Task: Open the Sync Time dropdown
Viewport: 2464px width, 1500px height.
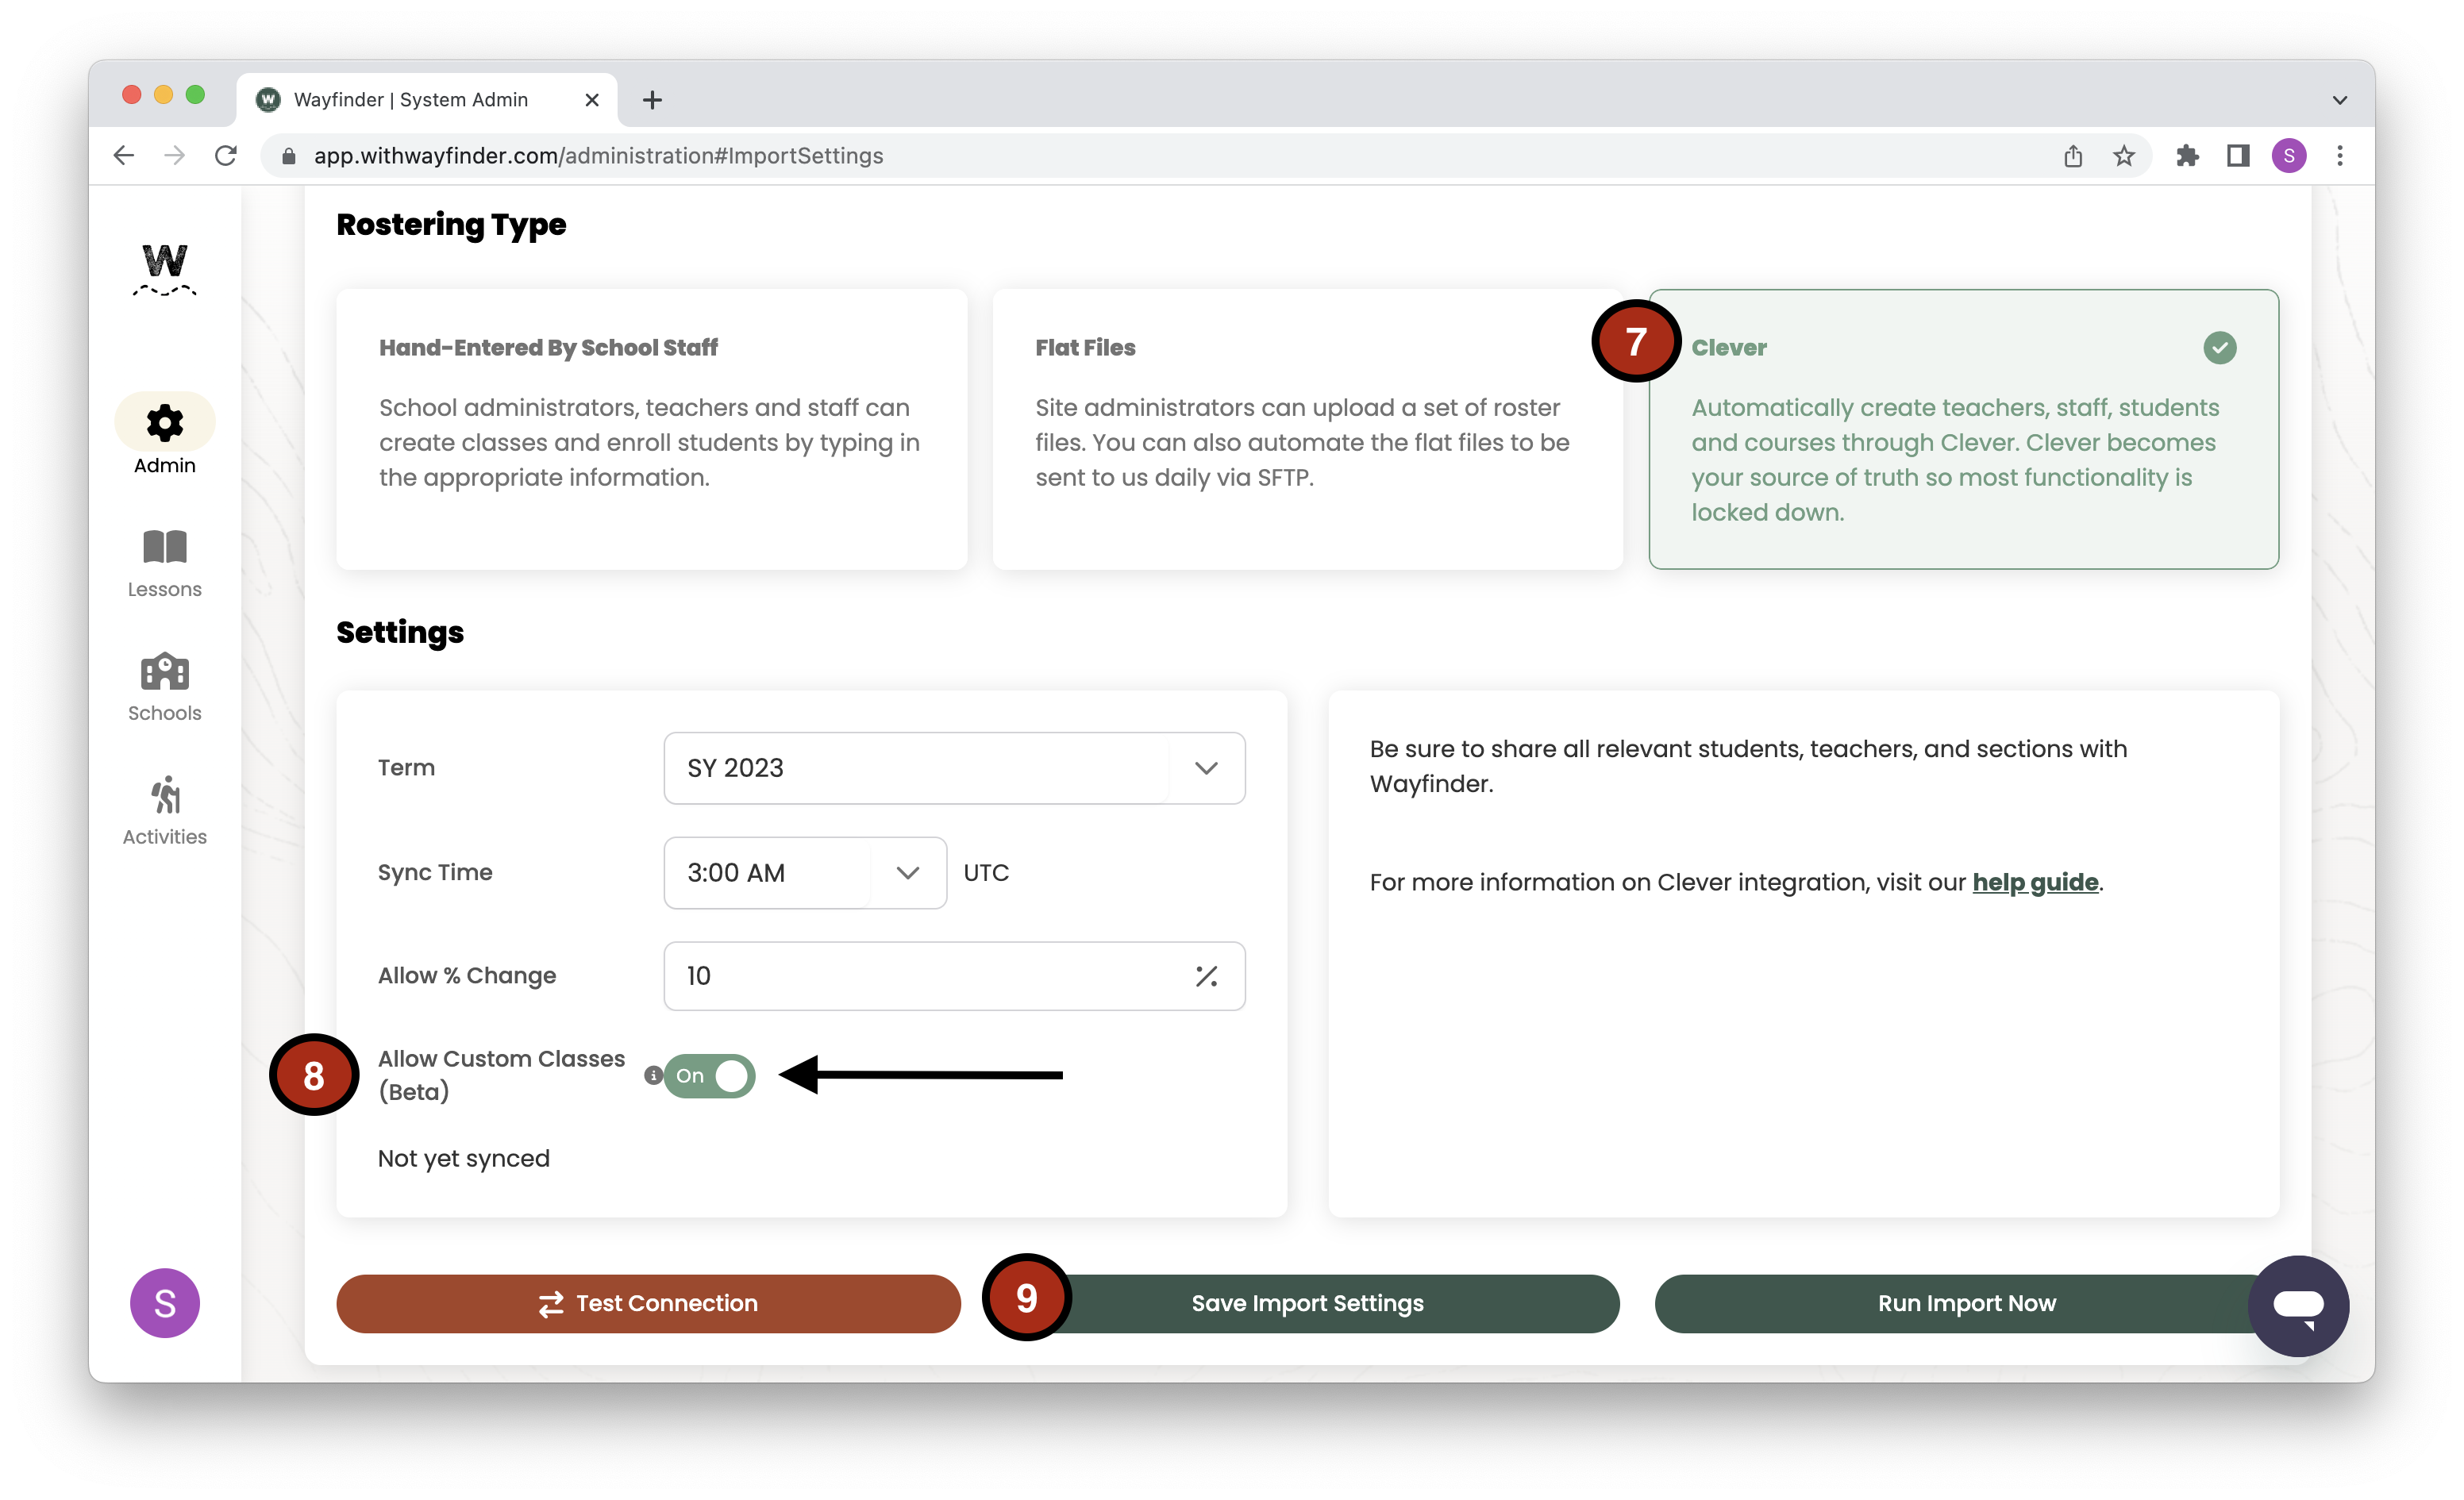Action: (x=804, y=873)
